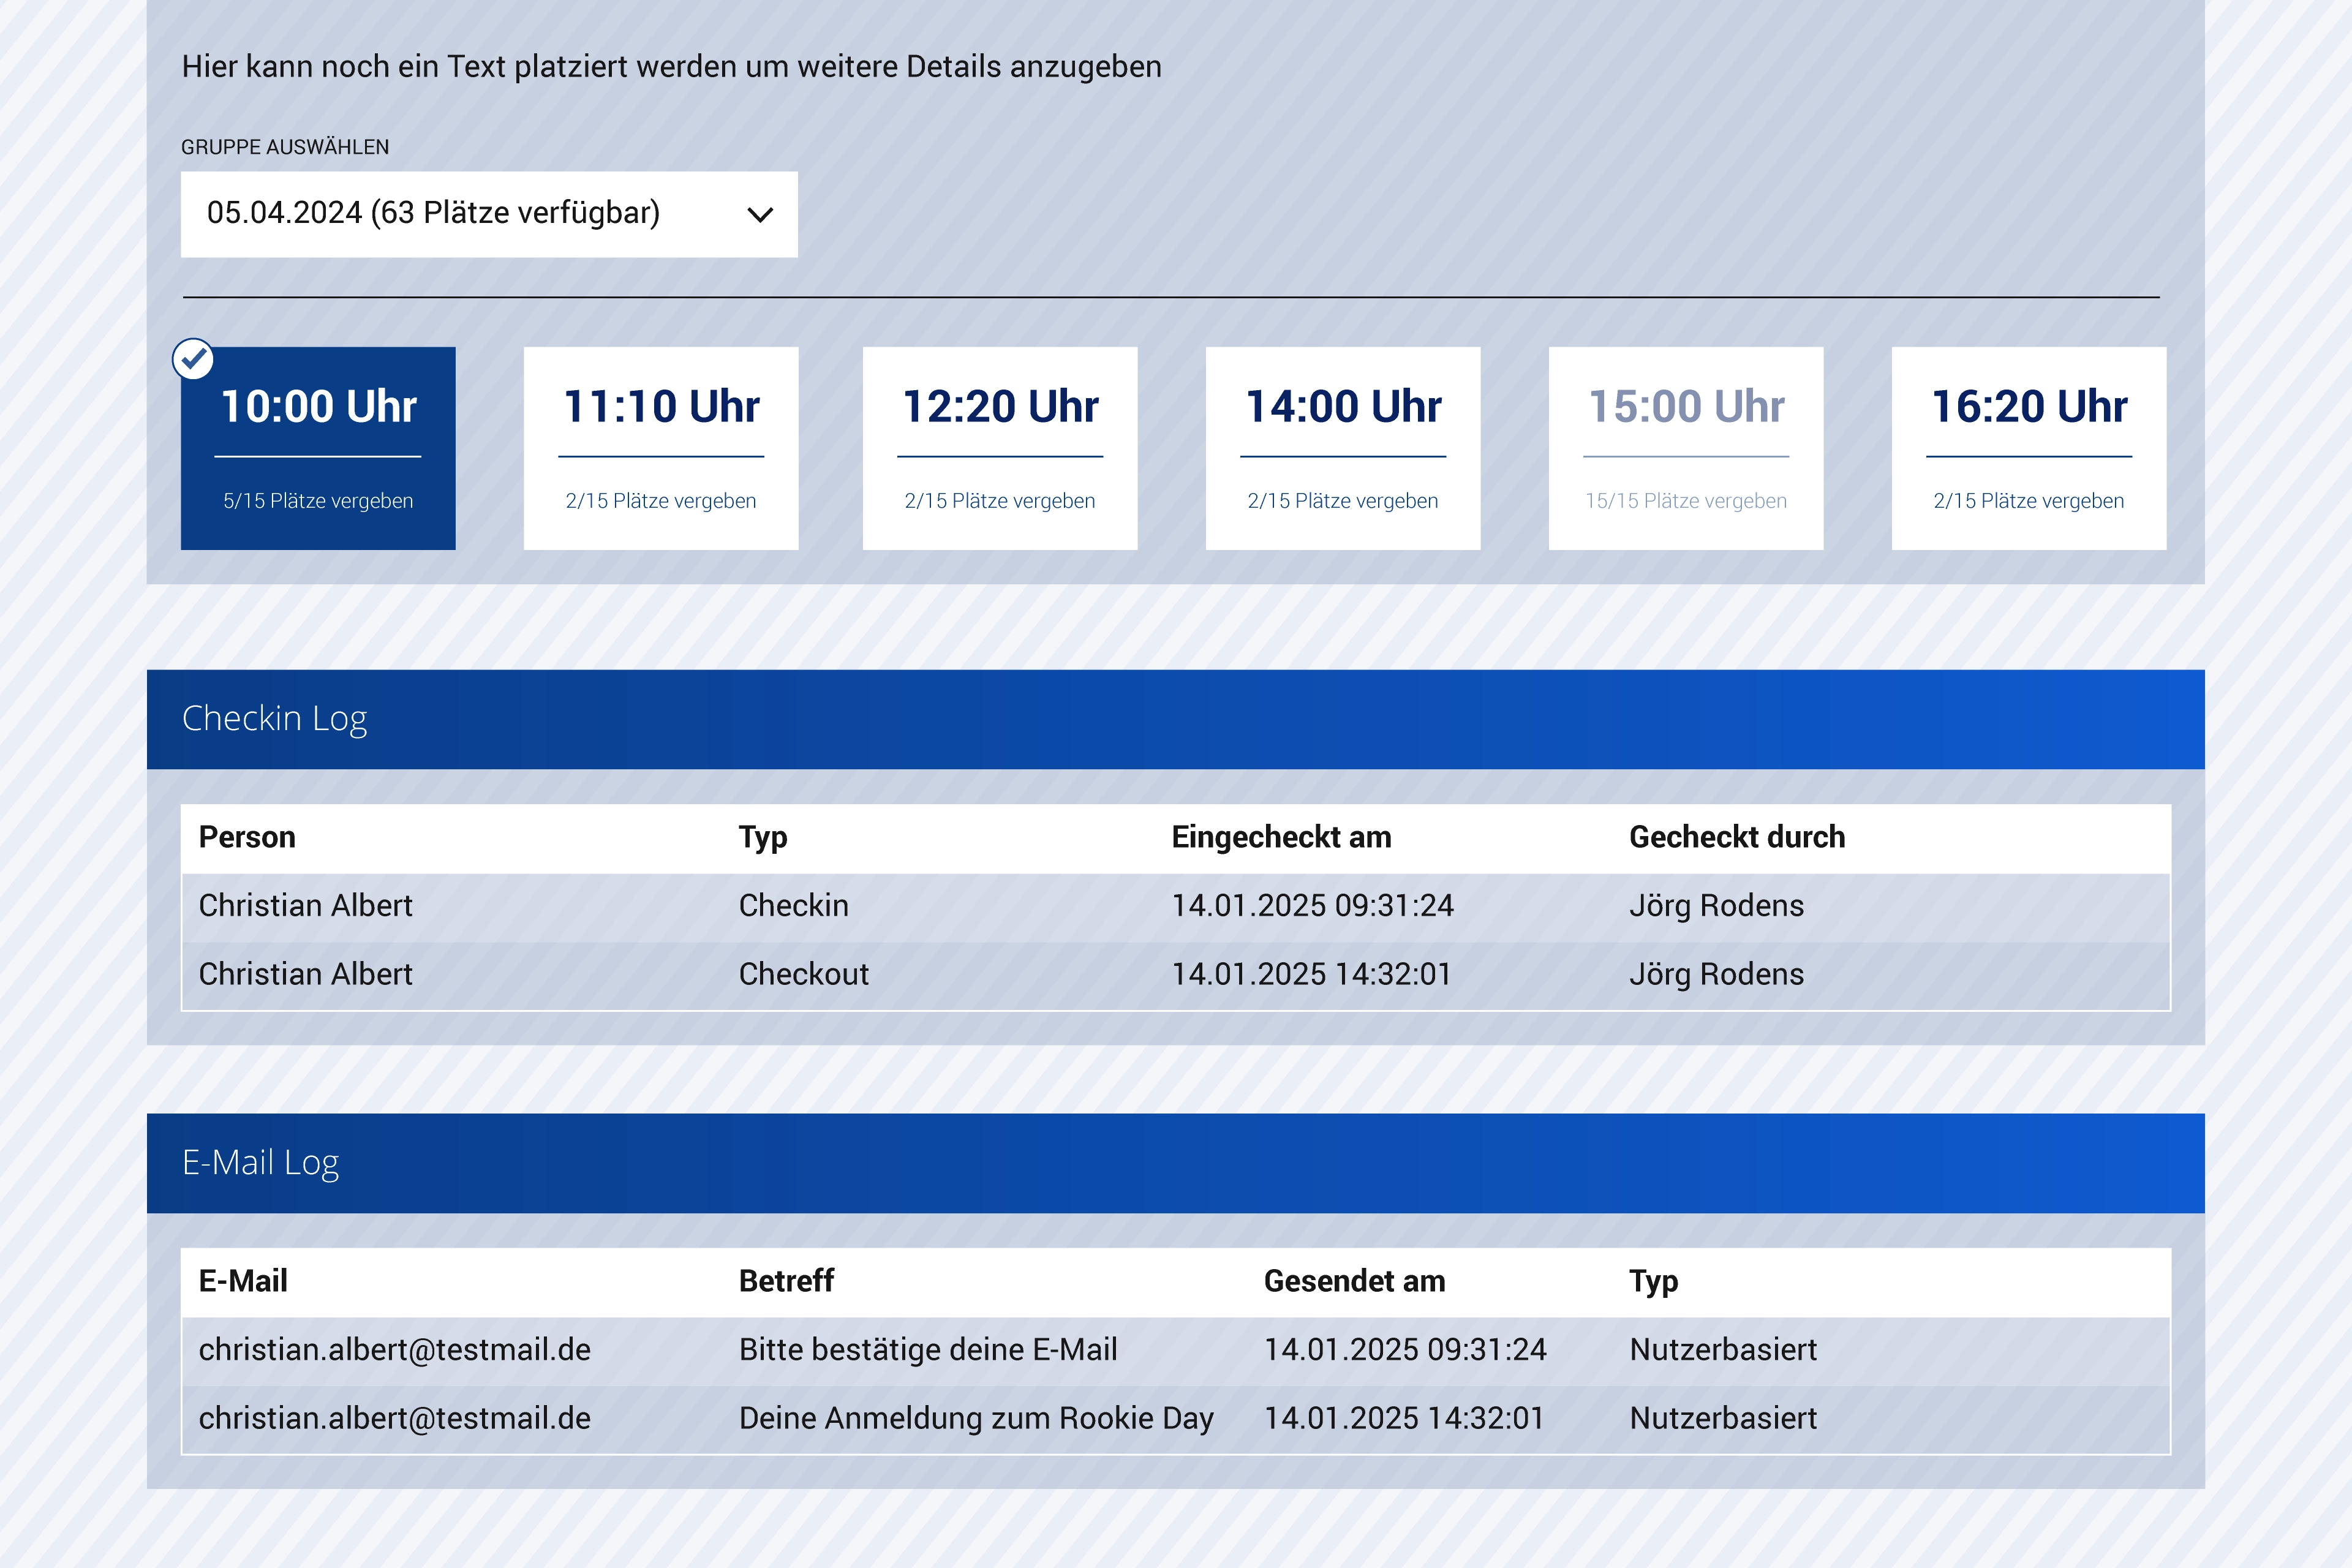Viewport: 2352px width, 1568px height.
Task: Click the checkmark badge on 10:00 Uhr
Action: 193,359
